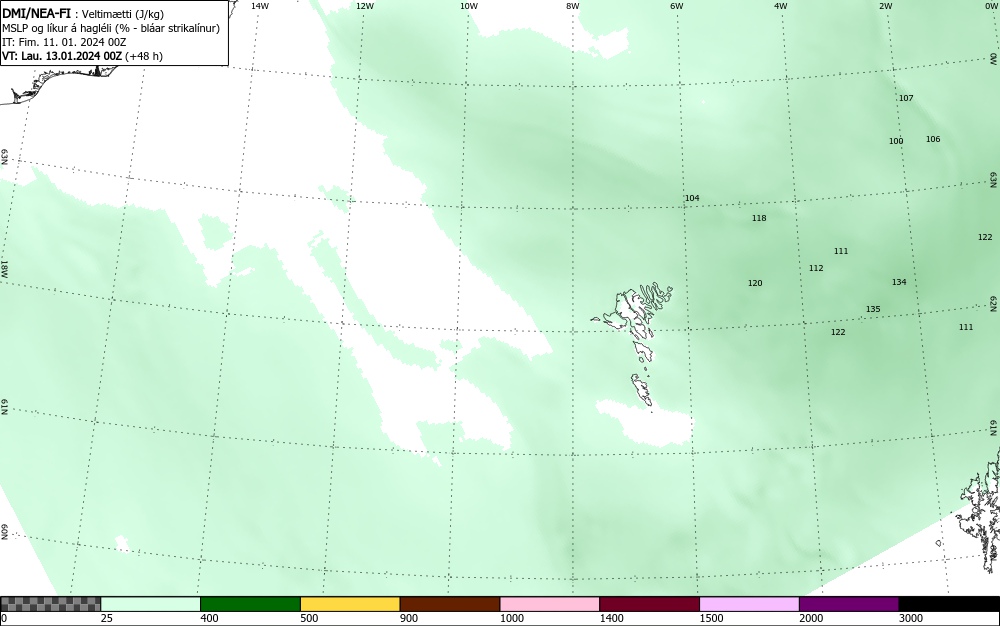Select the dark maroon 1400–1500 legend swatch
1000x626 pixels.
[x=649, y=604]
